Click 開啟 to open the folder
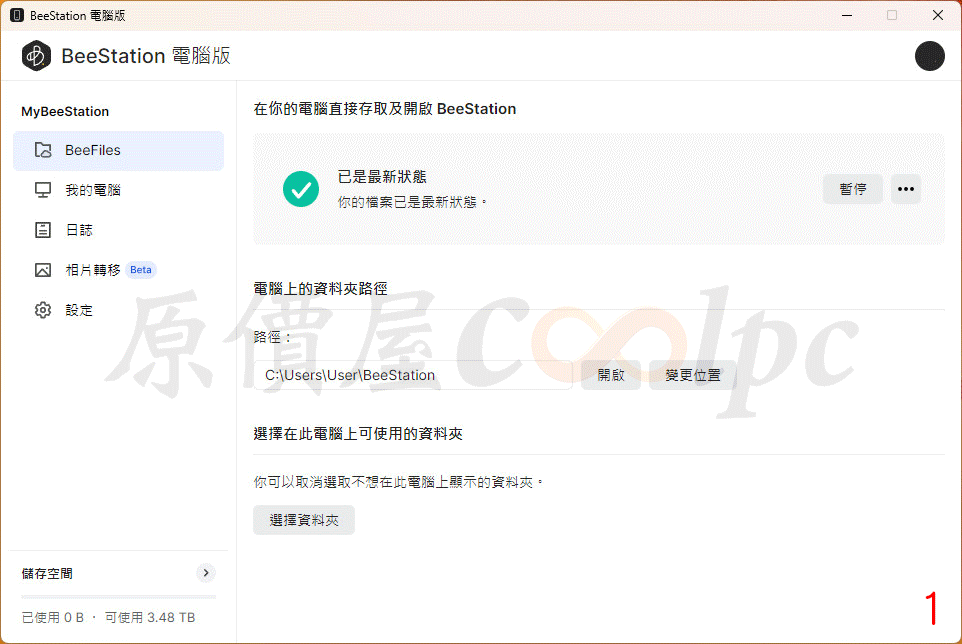 point(611,375)
